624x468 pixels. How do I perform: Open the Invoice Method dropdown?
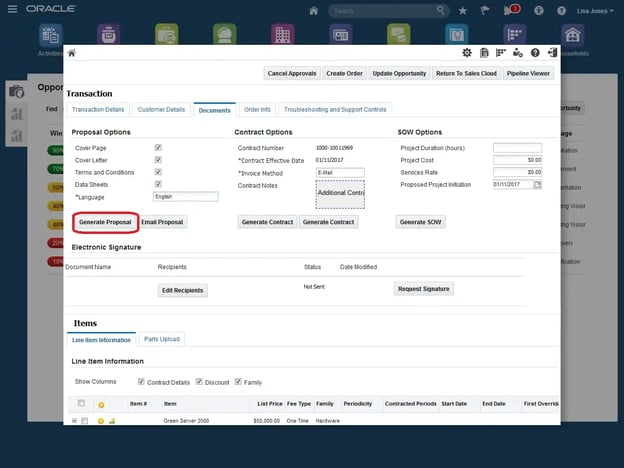tap(340, 172)
